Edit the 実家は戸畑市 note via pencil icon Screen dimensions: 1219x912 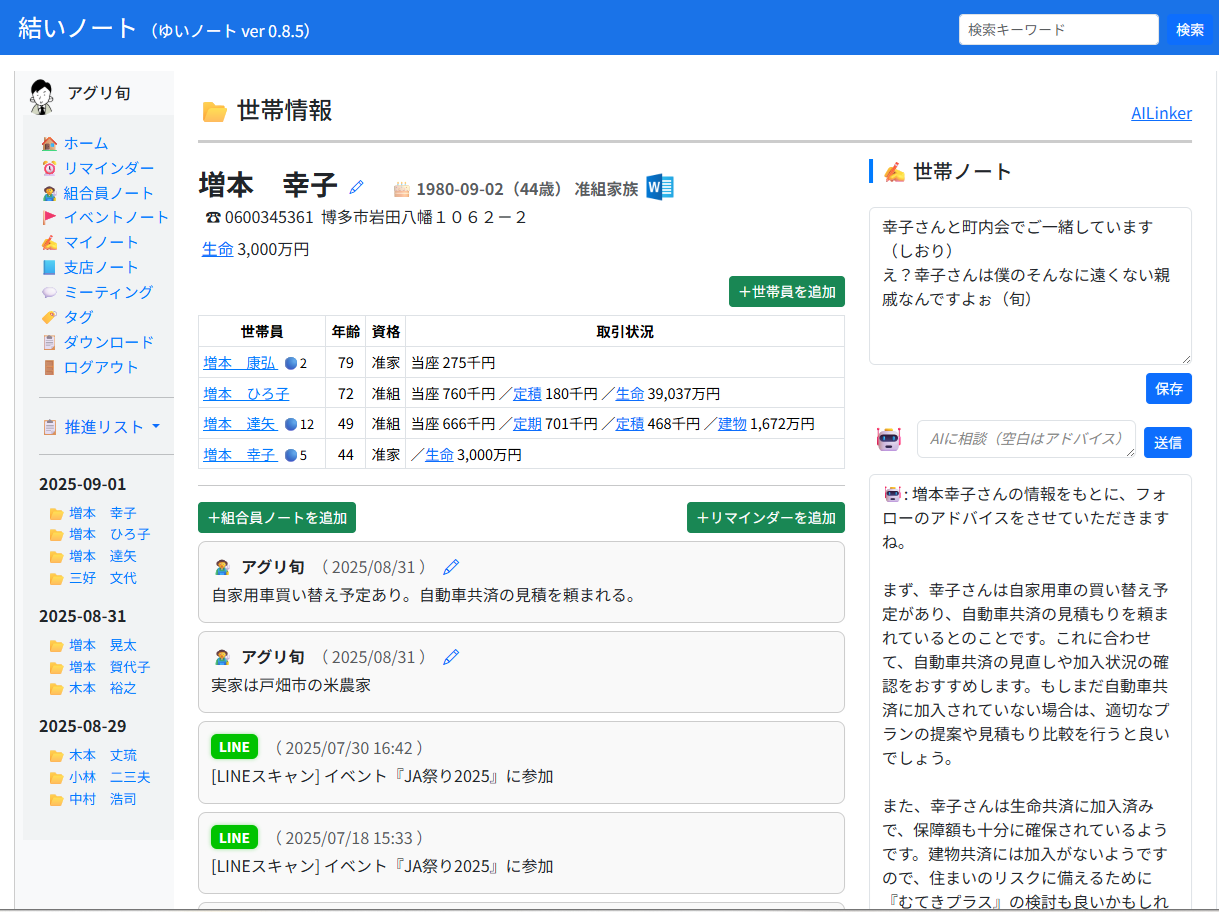(x=451, y=657)
